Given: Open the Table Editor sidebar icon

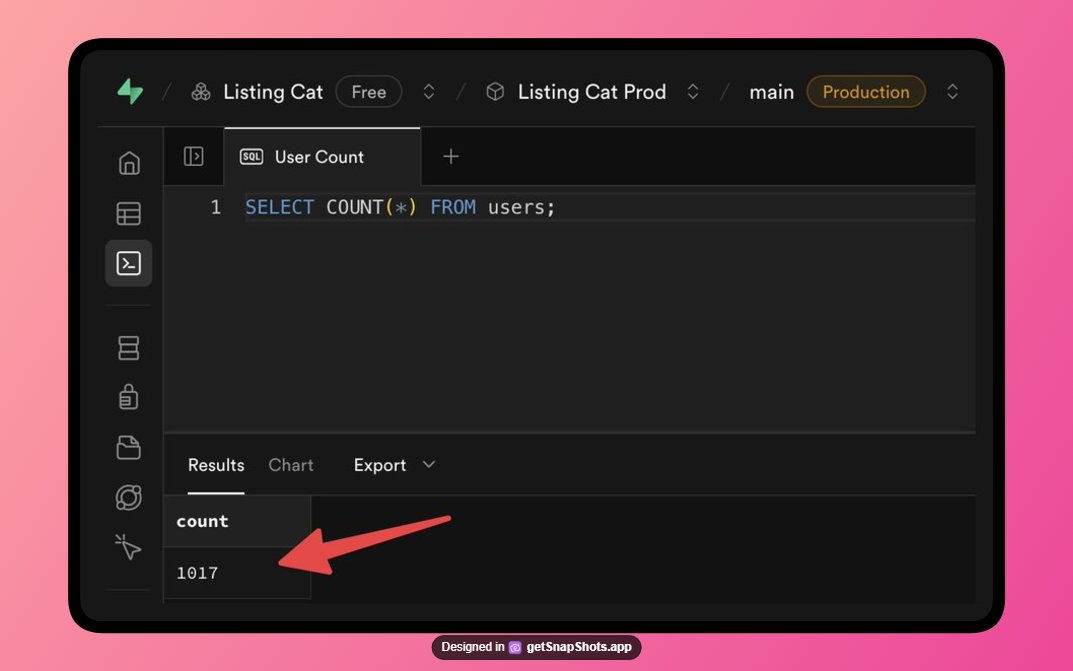Looking at the screenshot, I should (129, 214).
